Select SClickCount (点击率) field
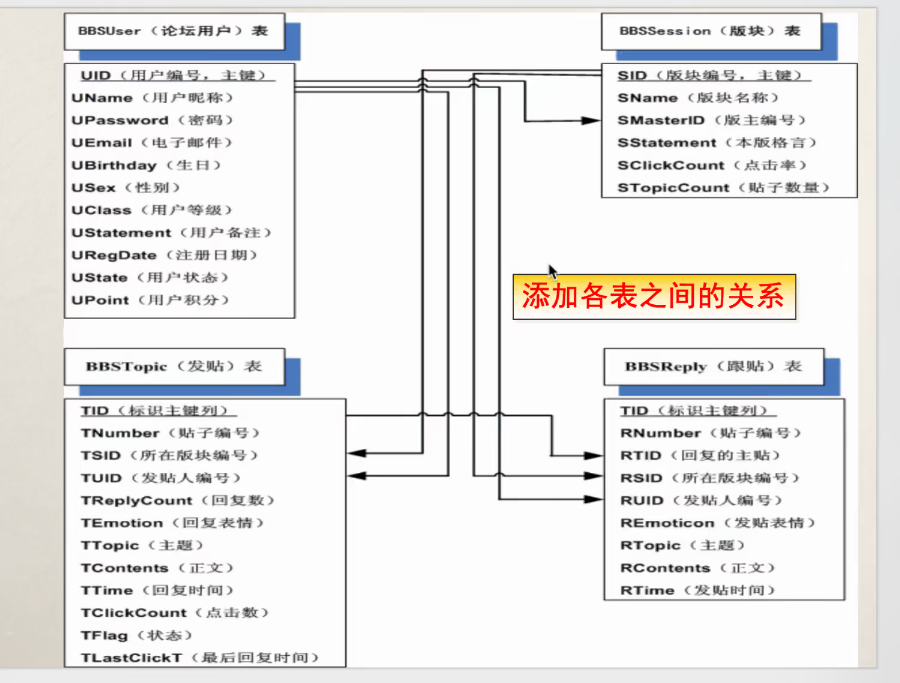The image size is (900, 683). (x=712, y=165)
